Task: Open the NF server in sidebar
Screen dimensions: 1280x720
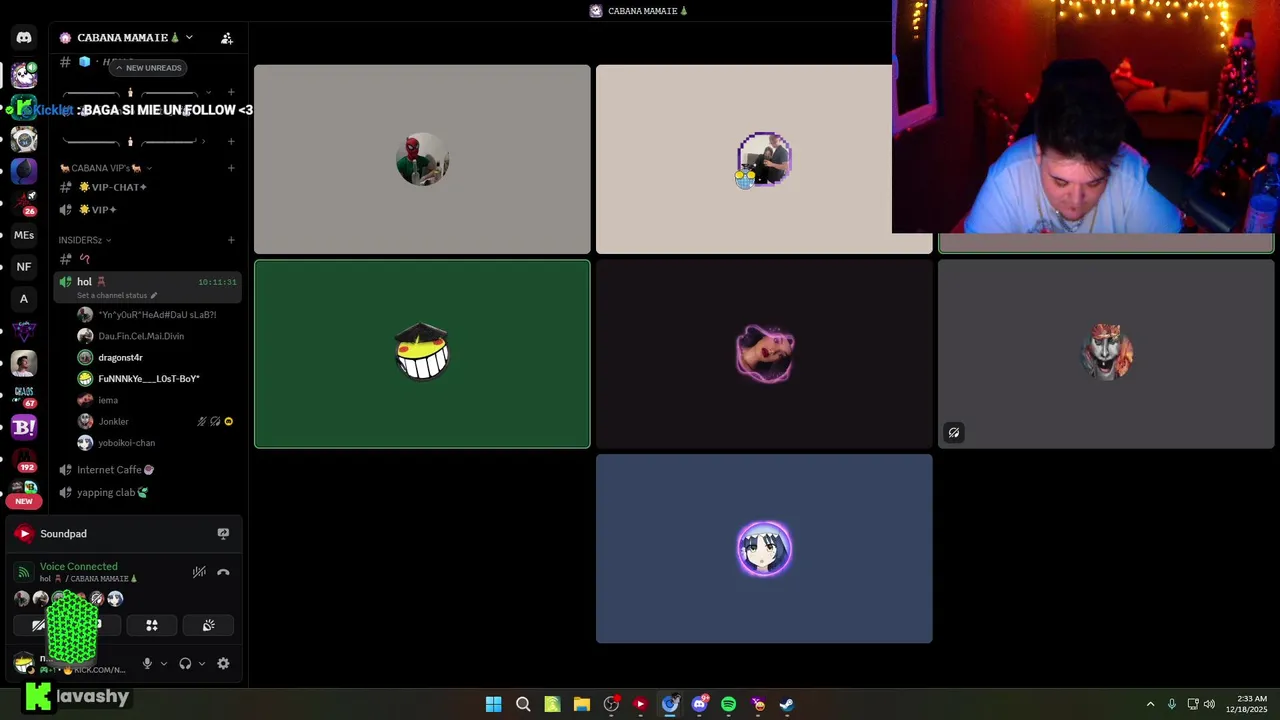Action: 24,267
